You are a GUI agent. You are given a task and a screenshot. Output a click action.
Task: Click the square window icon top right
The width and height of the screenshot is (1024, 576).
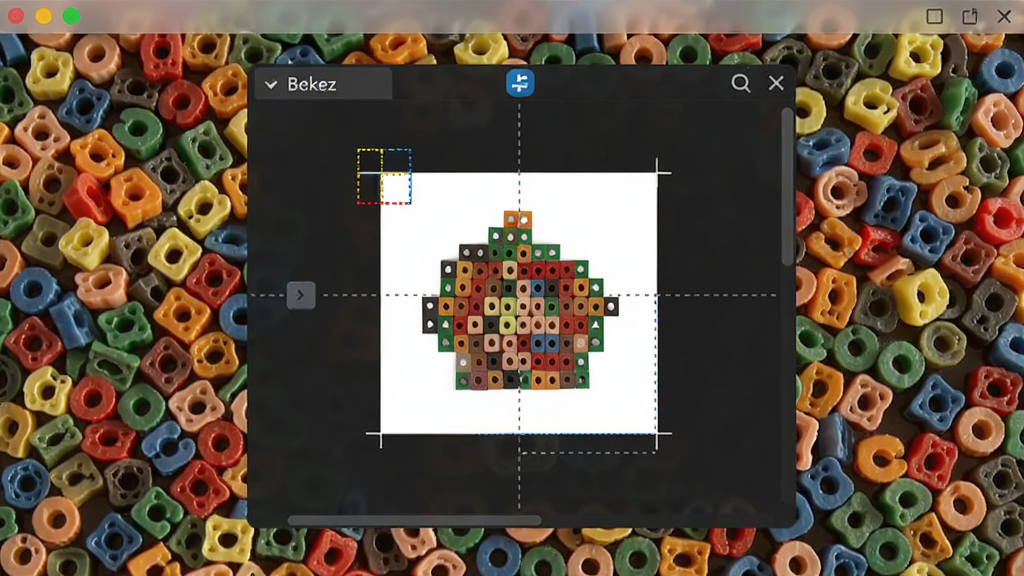[935, 16]
